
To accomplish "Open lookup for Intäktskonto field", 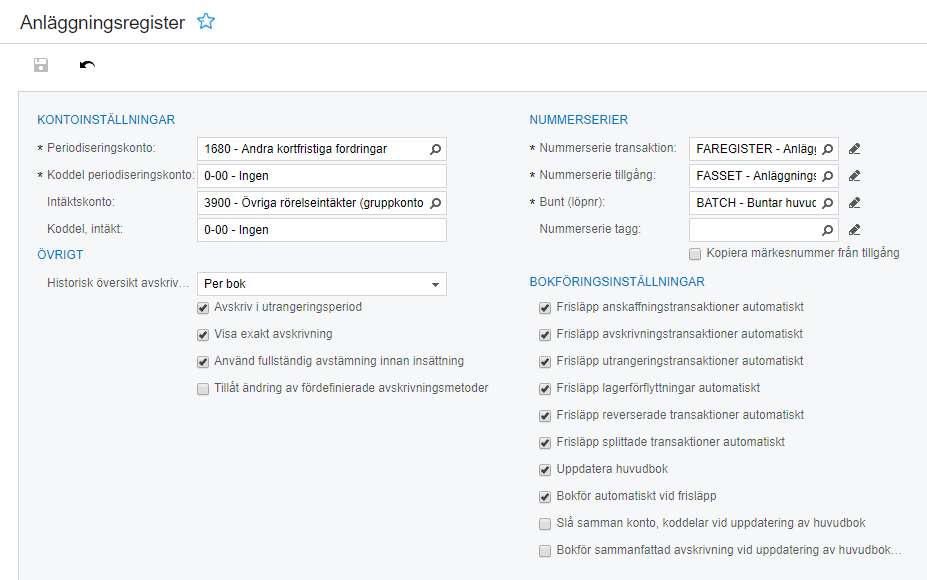I will coord(435,203).
